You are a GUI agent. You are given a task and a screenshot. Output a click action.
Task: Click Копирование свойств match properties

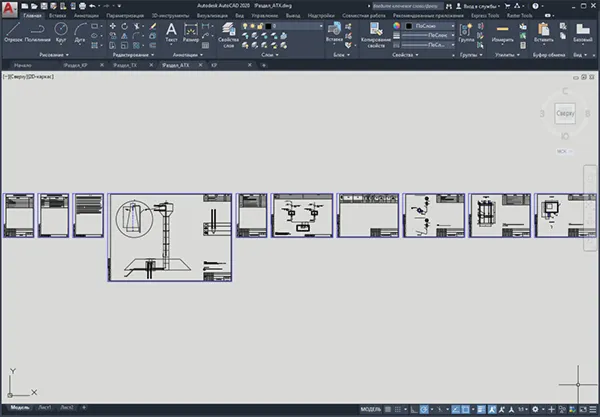pyautogui.click(x=376, y=35)
